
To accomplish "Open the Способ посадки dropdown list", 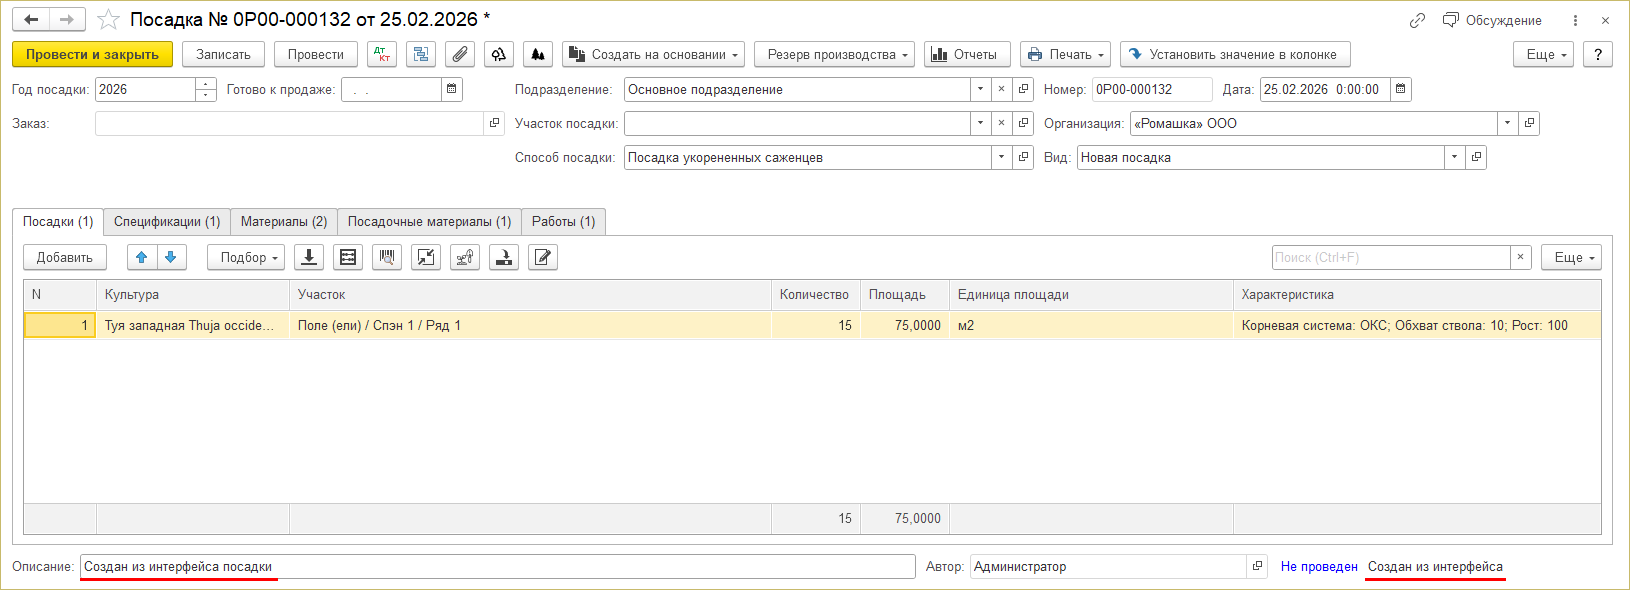I will [x=1001, y=158].
